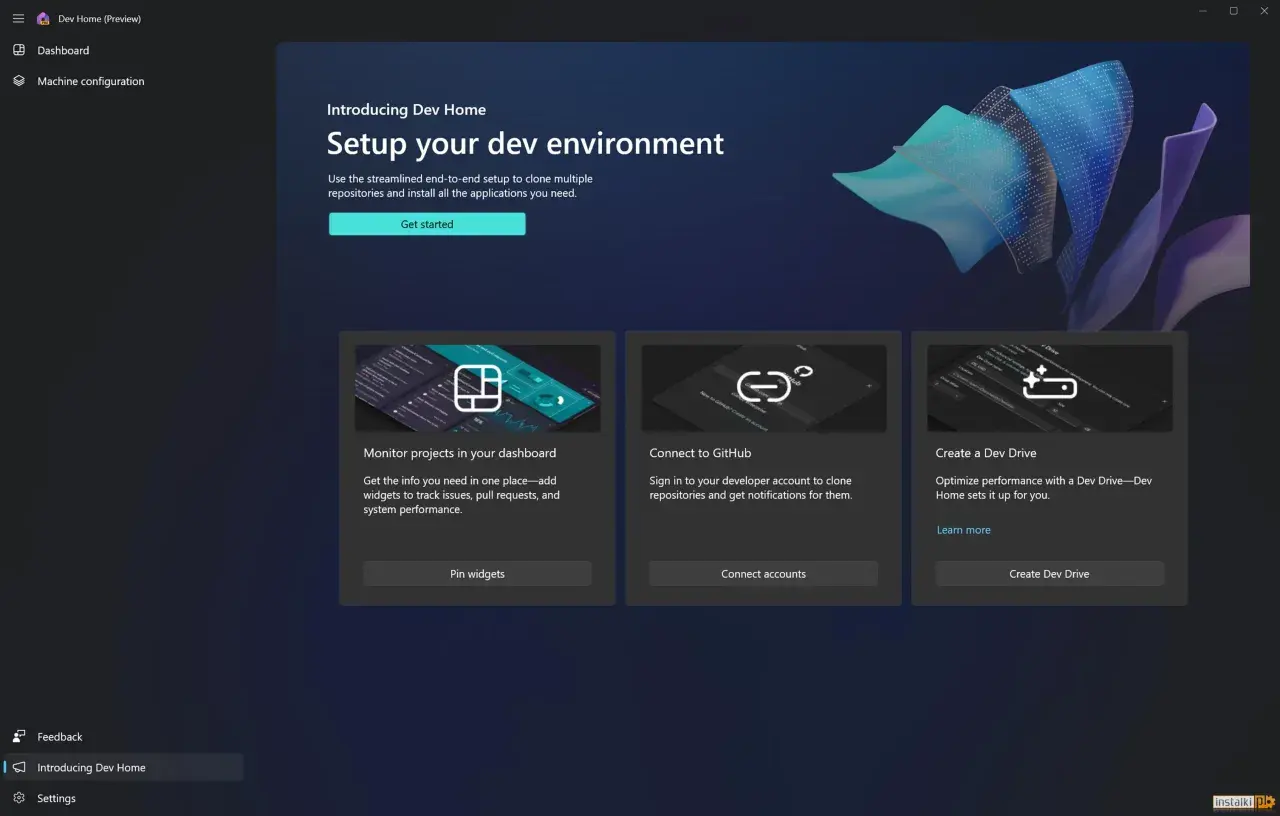Minimize the Dev Home window
Screen dimensions: 1280x816
(1202, 11)
